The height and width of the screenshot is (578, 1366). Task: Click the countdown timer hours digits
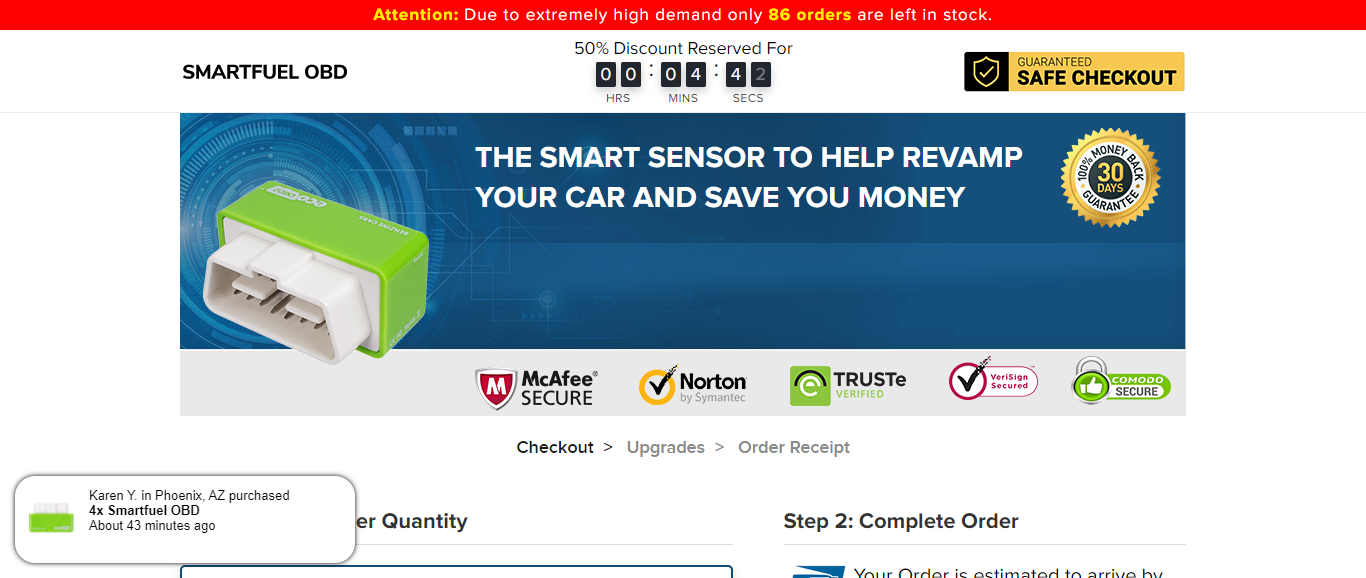click(x=618, y=74)
